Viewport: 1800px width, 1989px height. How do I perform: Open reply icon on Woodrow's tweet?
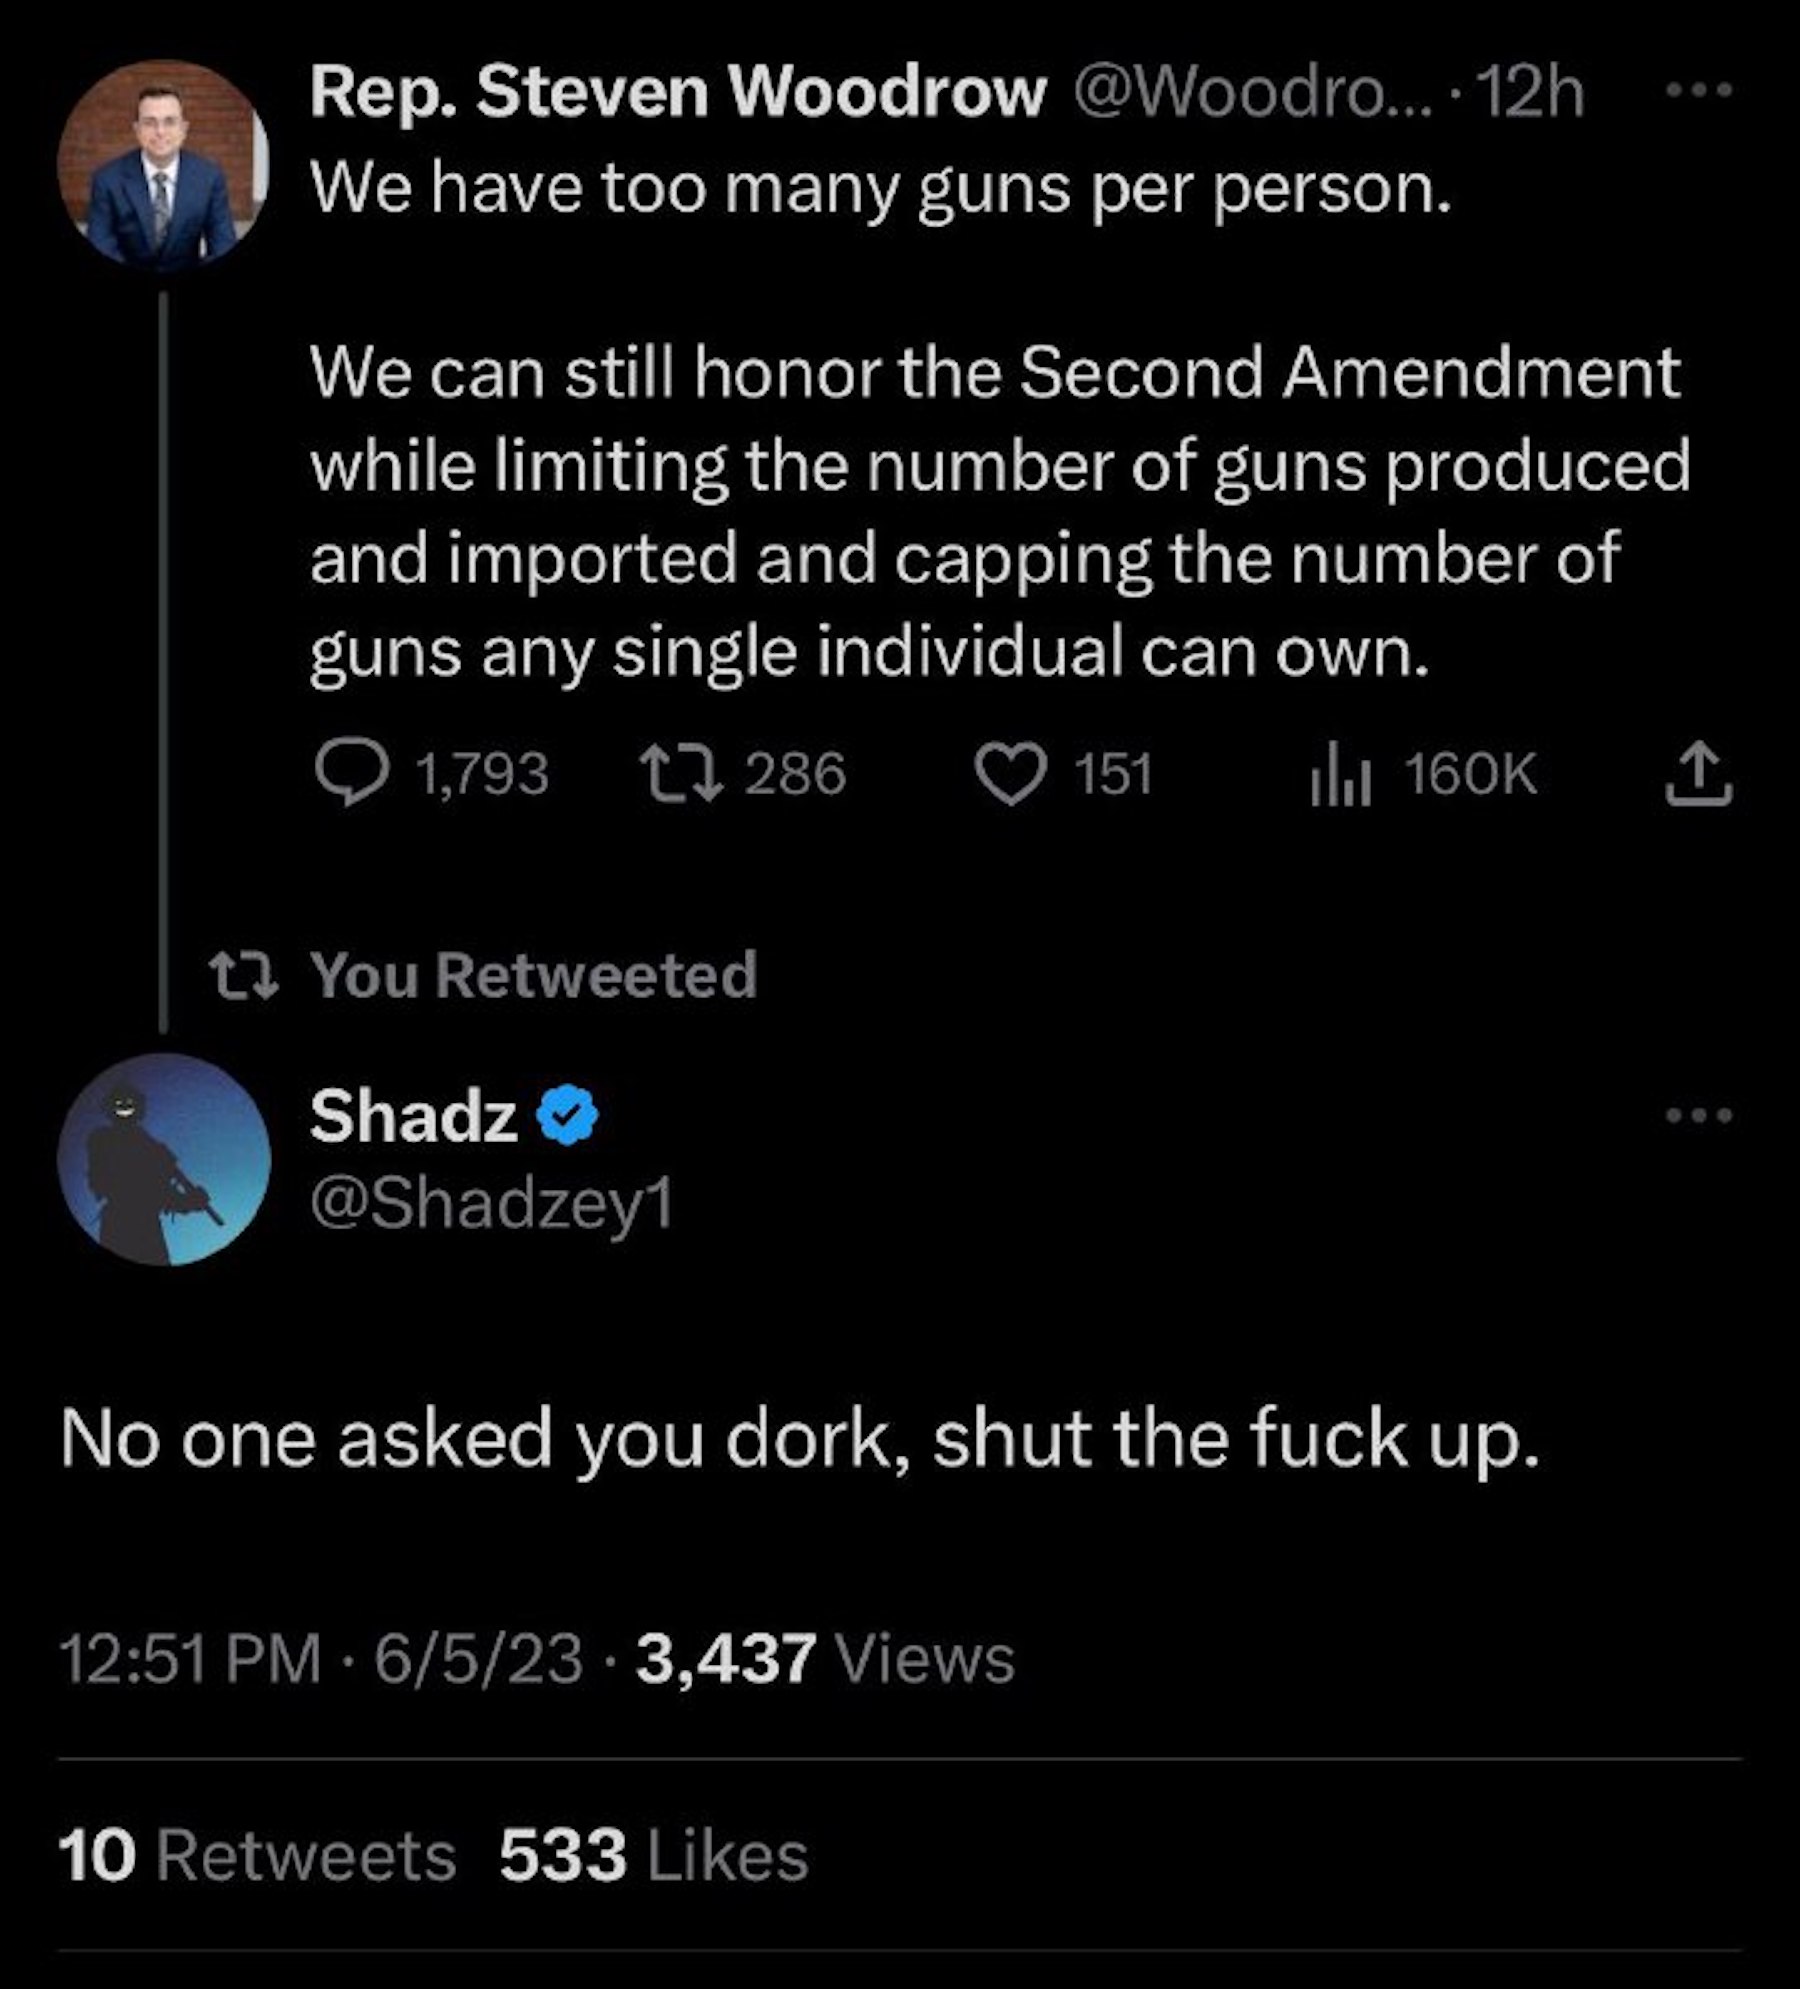point(351,775)
